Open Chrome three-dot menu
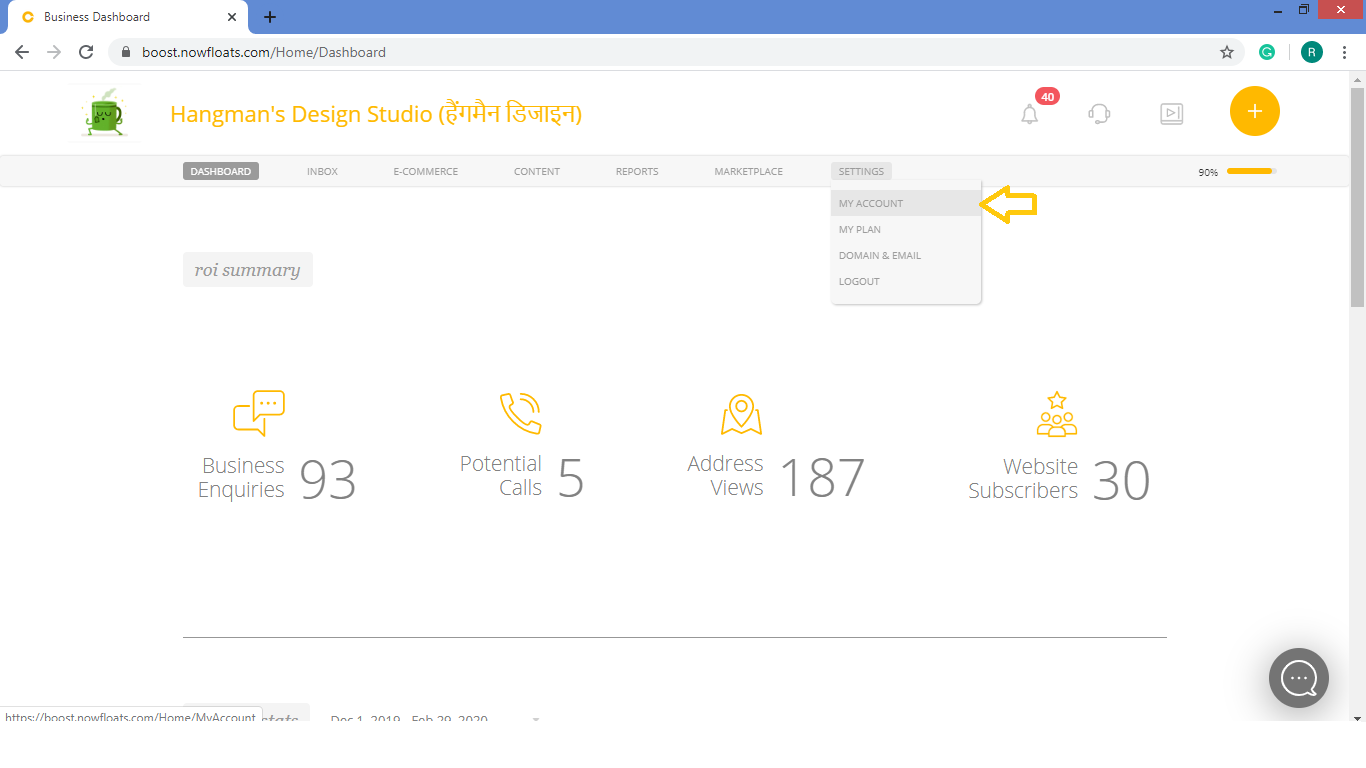 [x=1345, y=52]
